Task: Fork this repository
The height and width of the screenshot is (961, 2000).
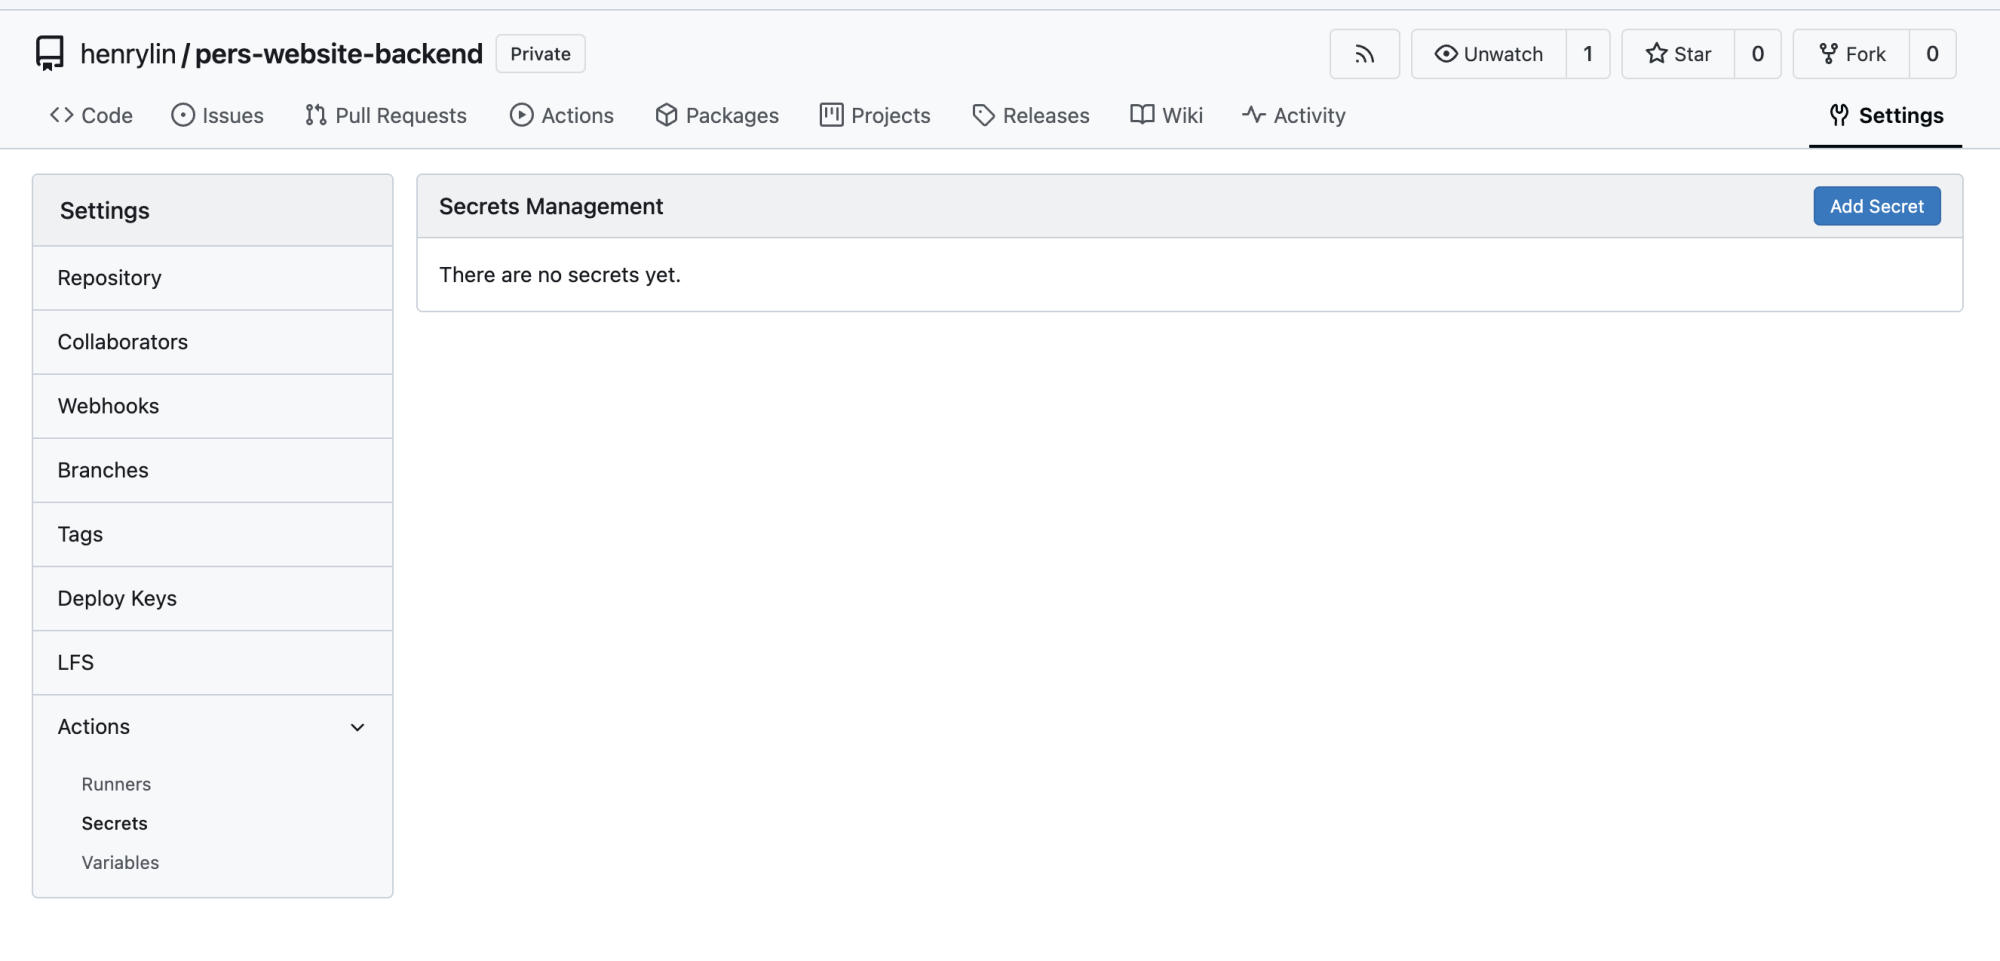Action: coord(1852,54)
